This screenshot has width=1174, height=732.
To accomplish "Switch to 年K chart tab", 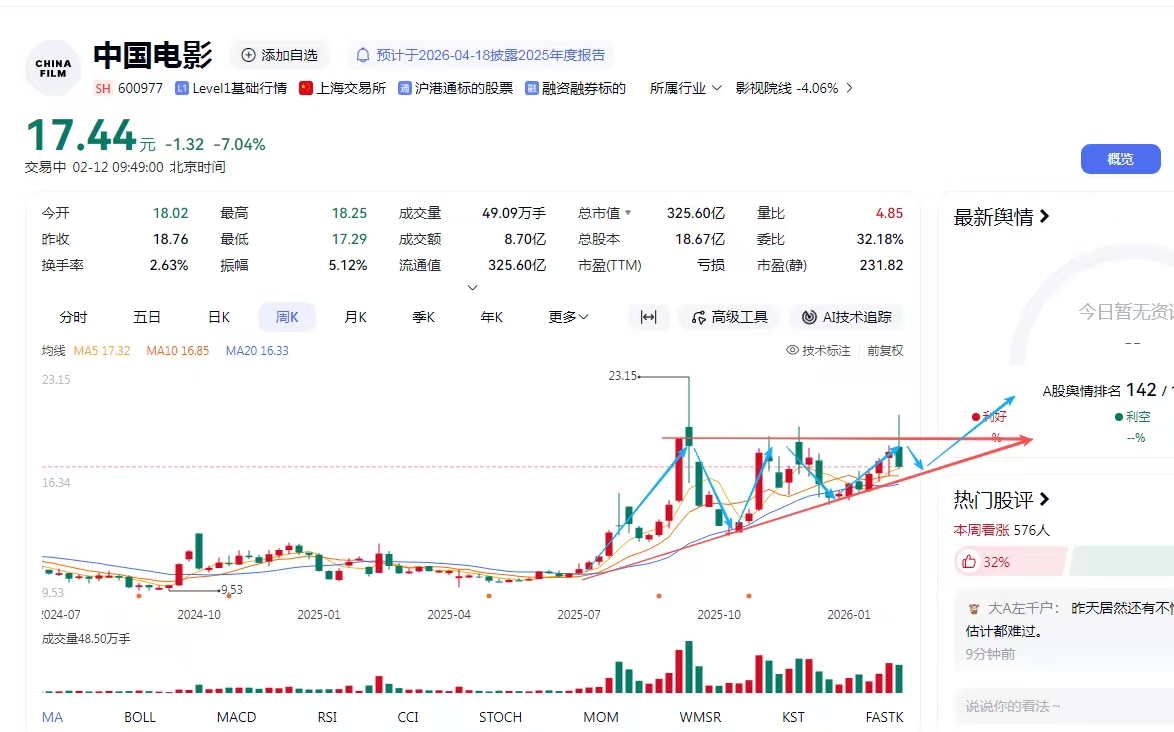I will coord(491,317).
